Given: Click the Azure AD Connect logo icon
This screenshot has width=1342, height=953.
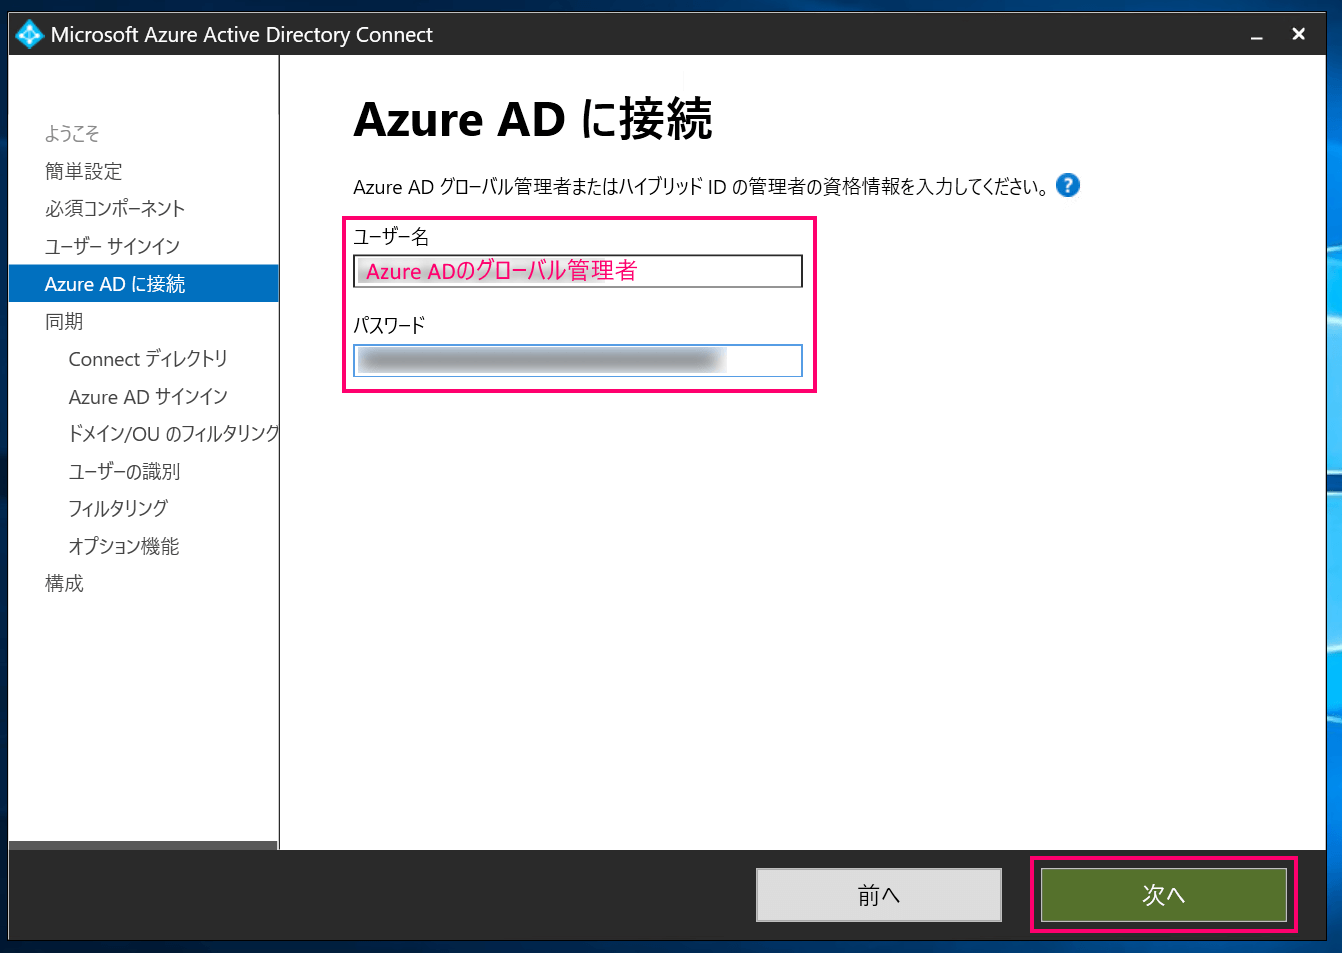Looking at the screenshot, I should pos(30,34).
